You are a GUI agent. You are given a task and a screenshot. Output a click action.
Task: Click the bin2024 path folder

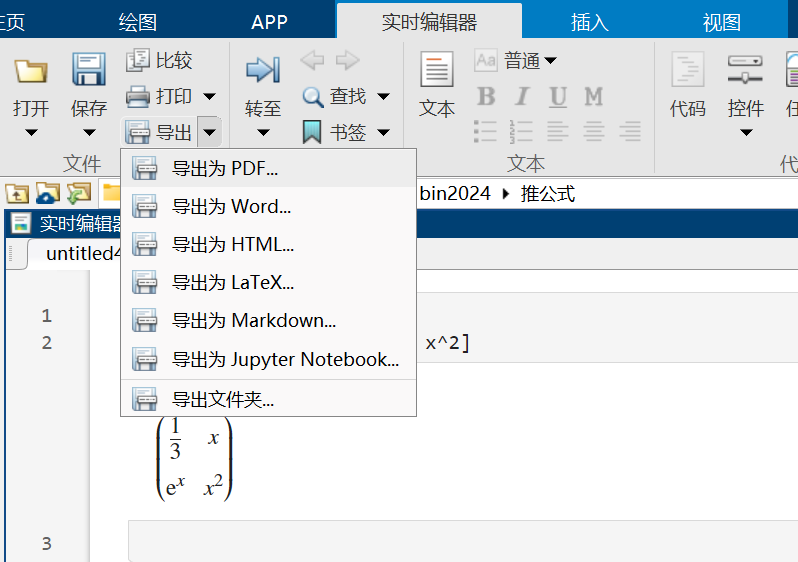tap(455, 193)
